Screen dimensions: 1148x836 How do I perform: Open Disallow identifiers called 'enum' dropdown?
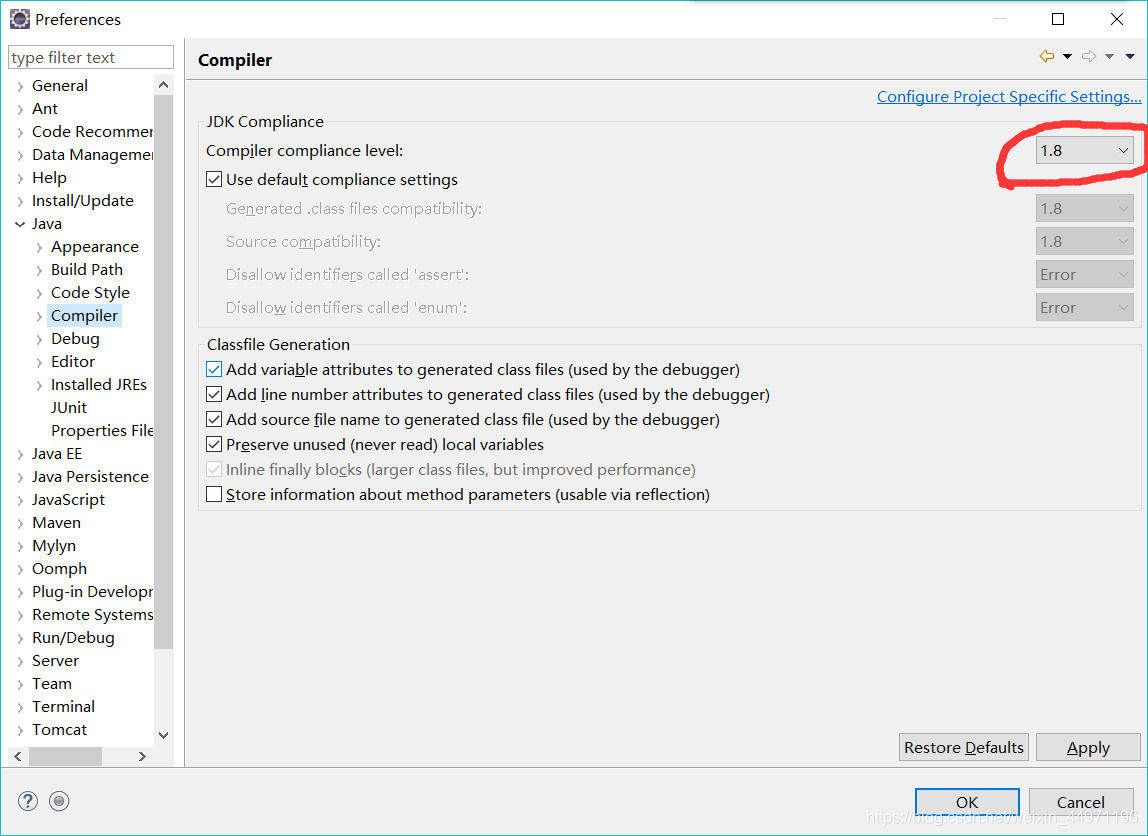click(1084, 307)
